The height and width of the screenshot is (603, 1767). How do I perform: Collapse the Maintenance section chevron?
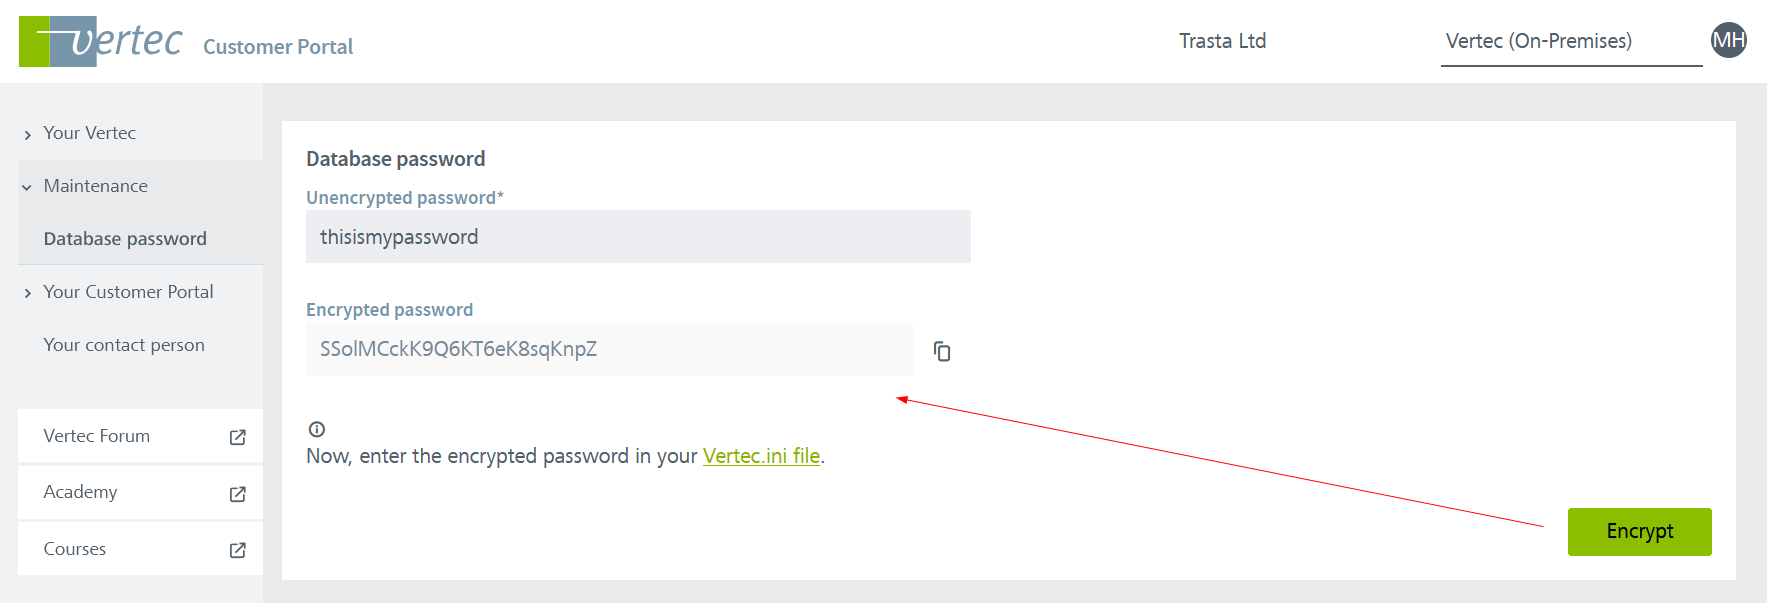27,187
